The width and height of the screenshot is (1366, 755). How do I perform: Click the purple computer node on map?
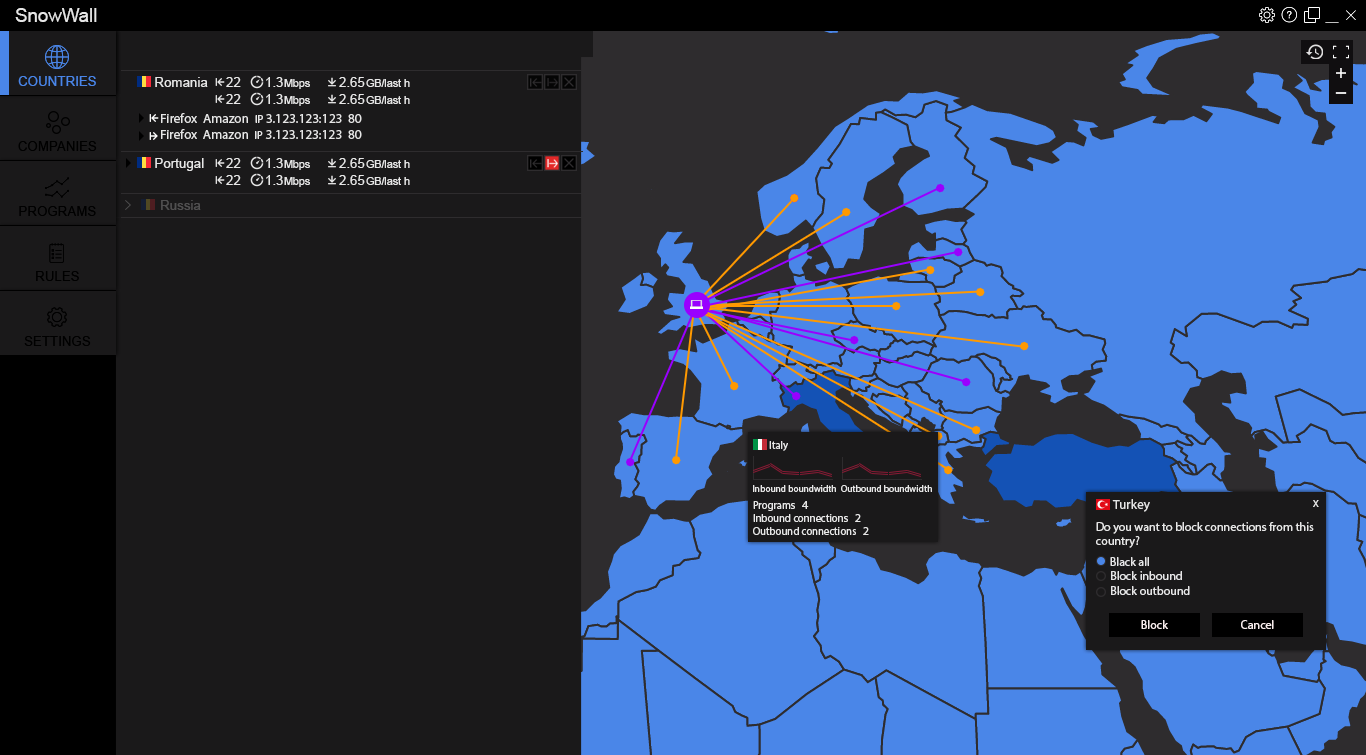tap(697, 304)
